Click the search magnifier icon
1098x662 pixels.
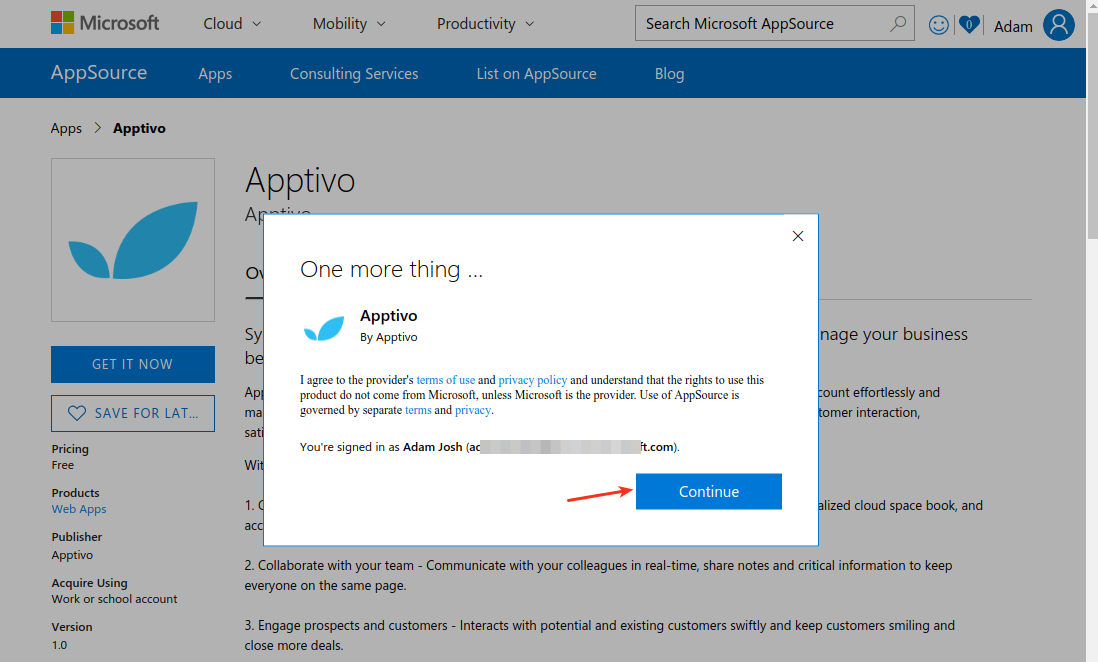(897, 24)
